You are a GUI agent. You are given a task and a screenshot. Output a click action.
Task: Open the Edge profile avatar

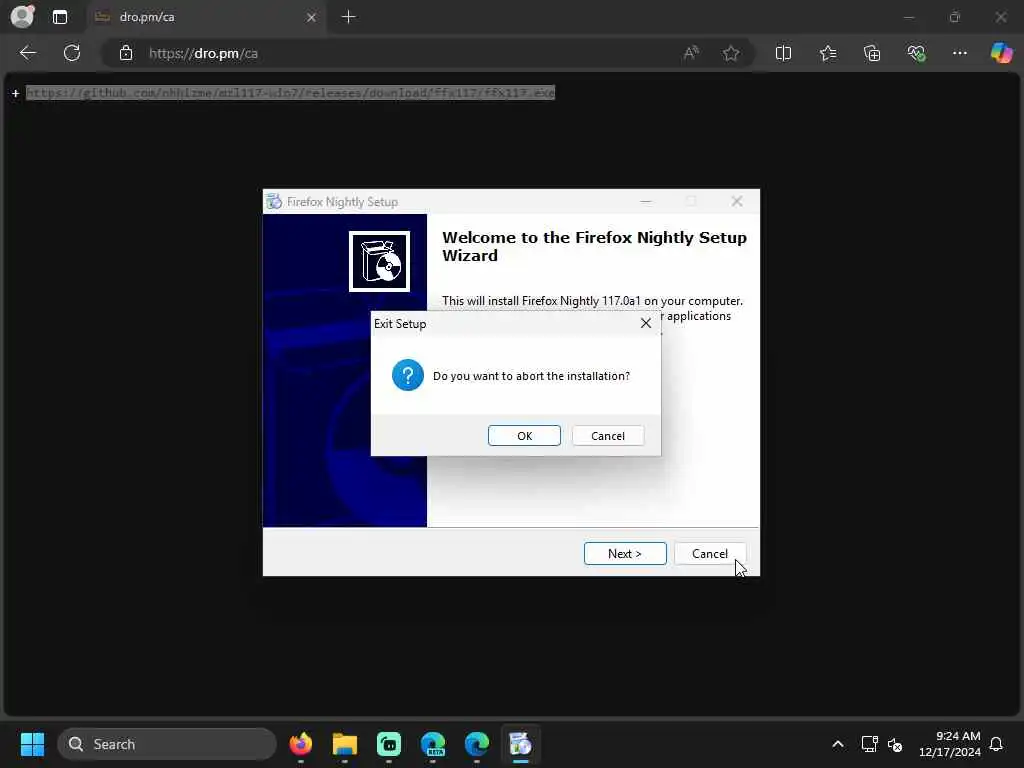pyautogui.click(x=23, y=16)
